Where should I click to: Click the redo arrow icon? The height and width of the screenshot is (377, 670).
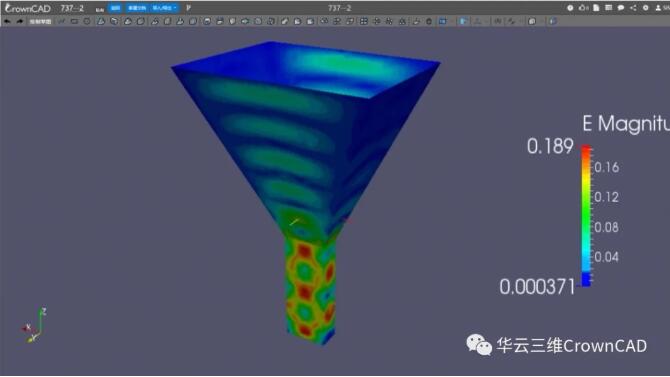(20, 21)
